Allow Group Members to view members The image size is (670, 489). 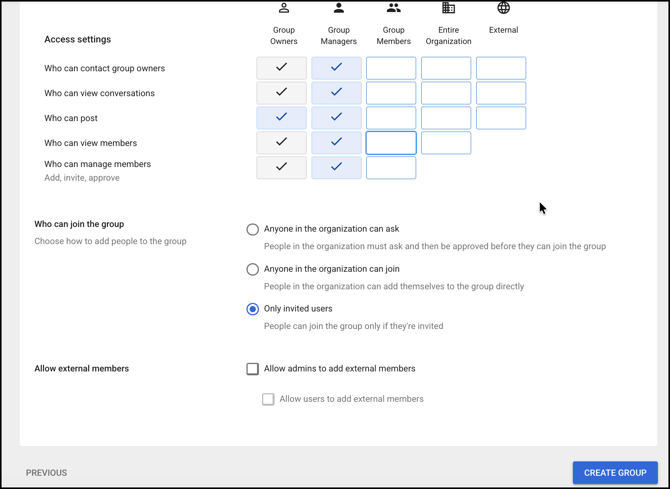(x=391, y=143)
